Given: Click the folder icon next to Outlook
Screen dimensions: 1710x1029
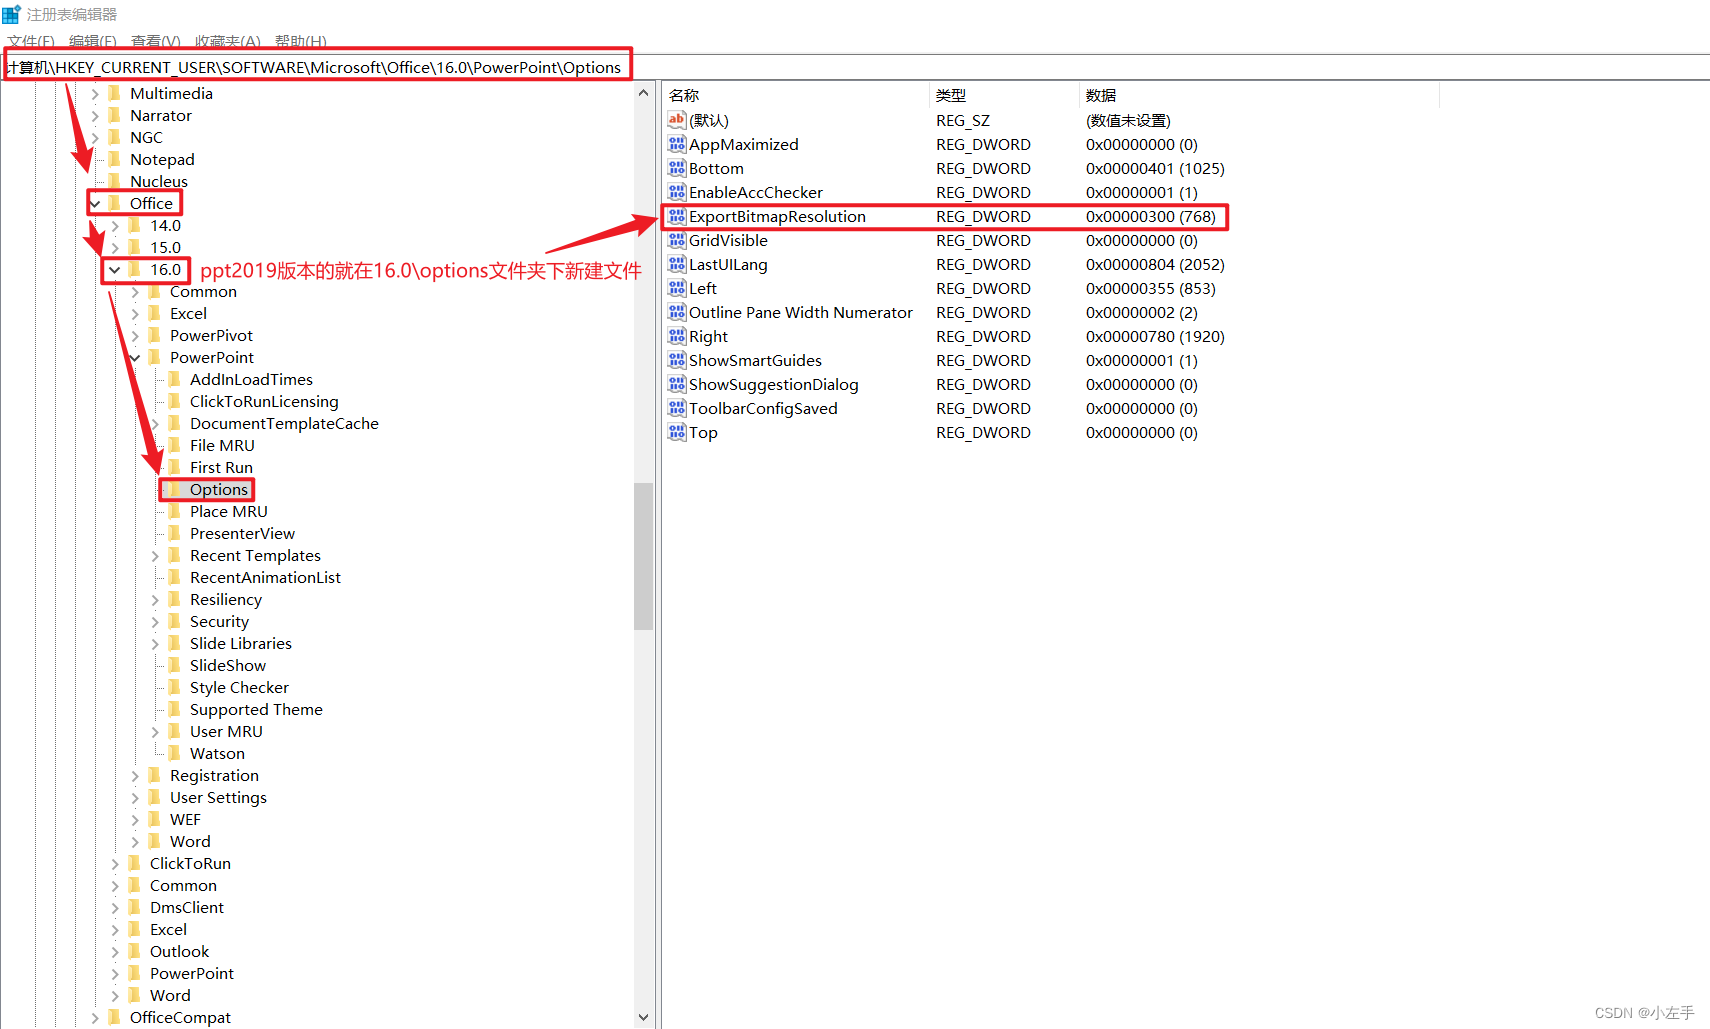Looking at the screenshot, I should click(x=134, y=951).
